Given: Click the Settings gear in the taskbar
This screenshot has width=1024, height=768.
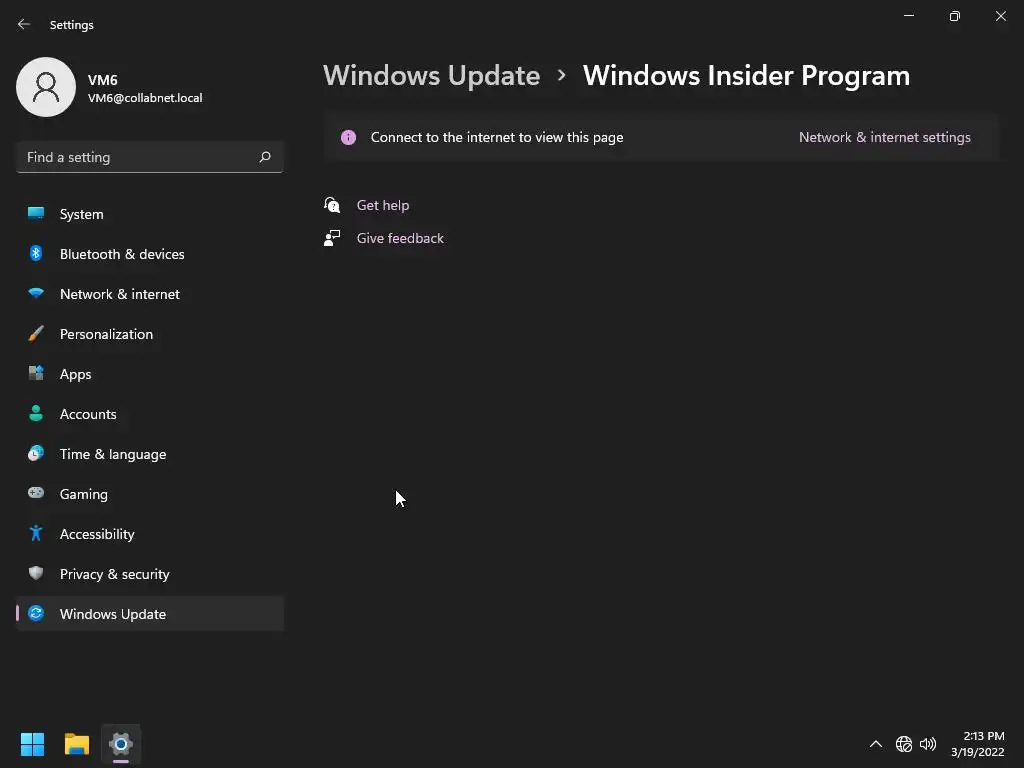Looking at the screenshot, I should coord(121,744).
